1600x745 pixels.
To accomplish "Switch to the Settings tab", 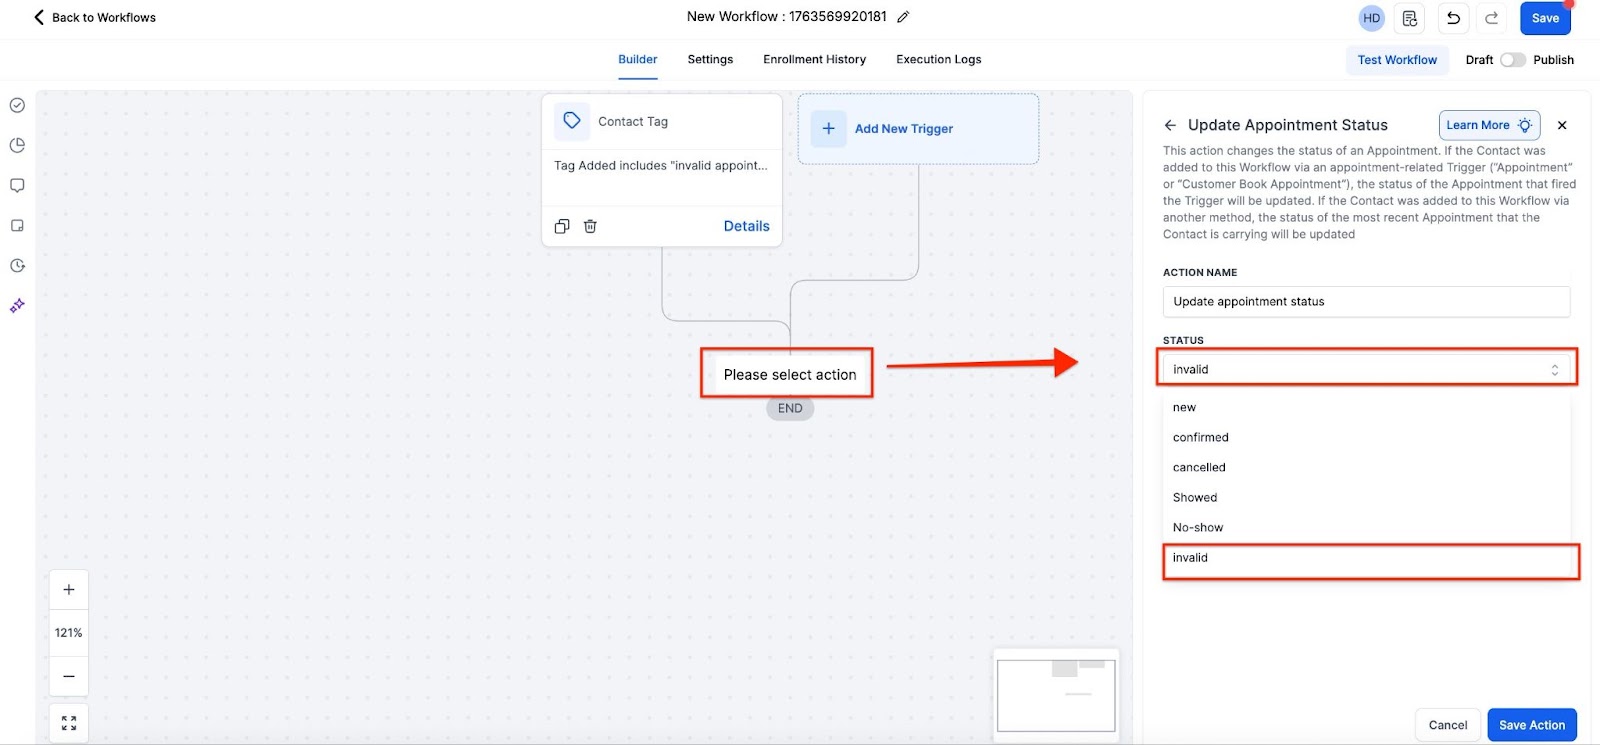I will tap(710, 59).
